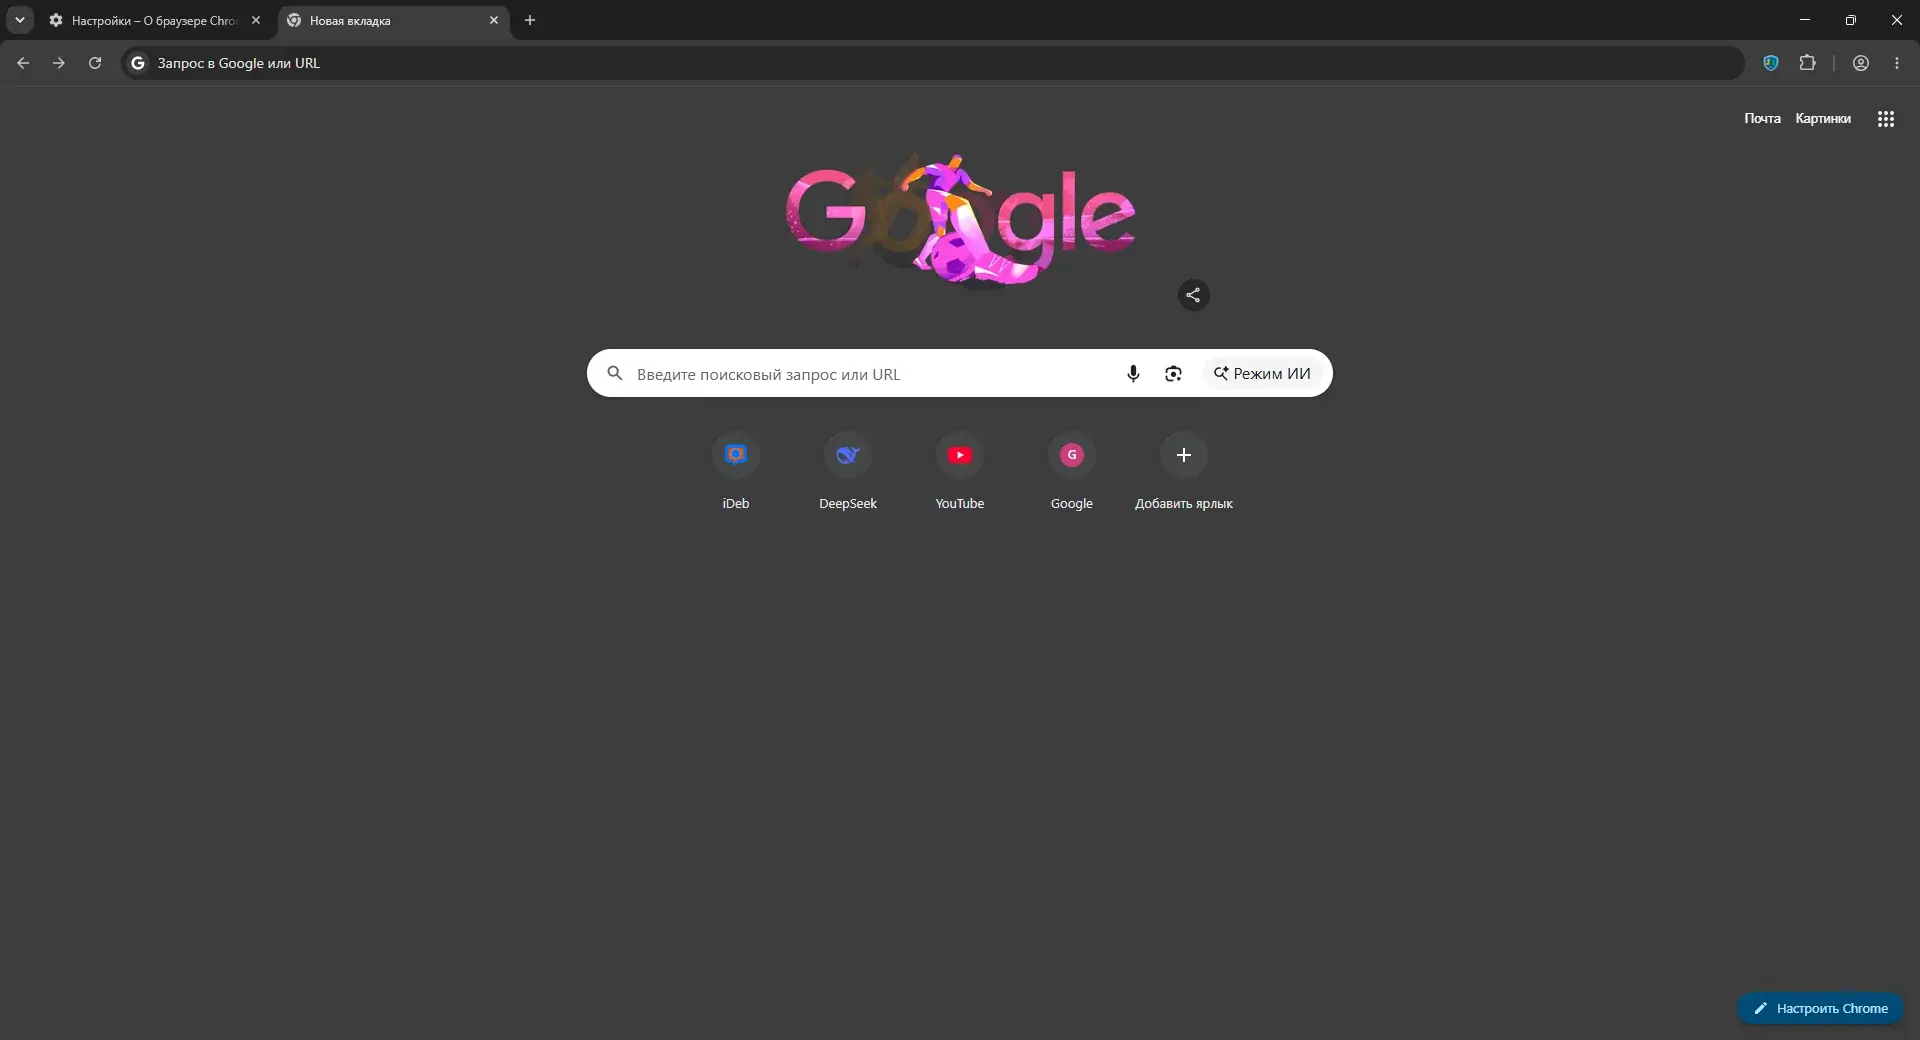Click the Настроить Chrome button
This screenshot has height=1040, width=1920.
tap(1820, 1008)
